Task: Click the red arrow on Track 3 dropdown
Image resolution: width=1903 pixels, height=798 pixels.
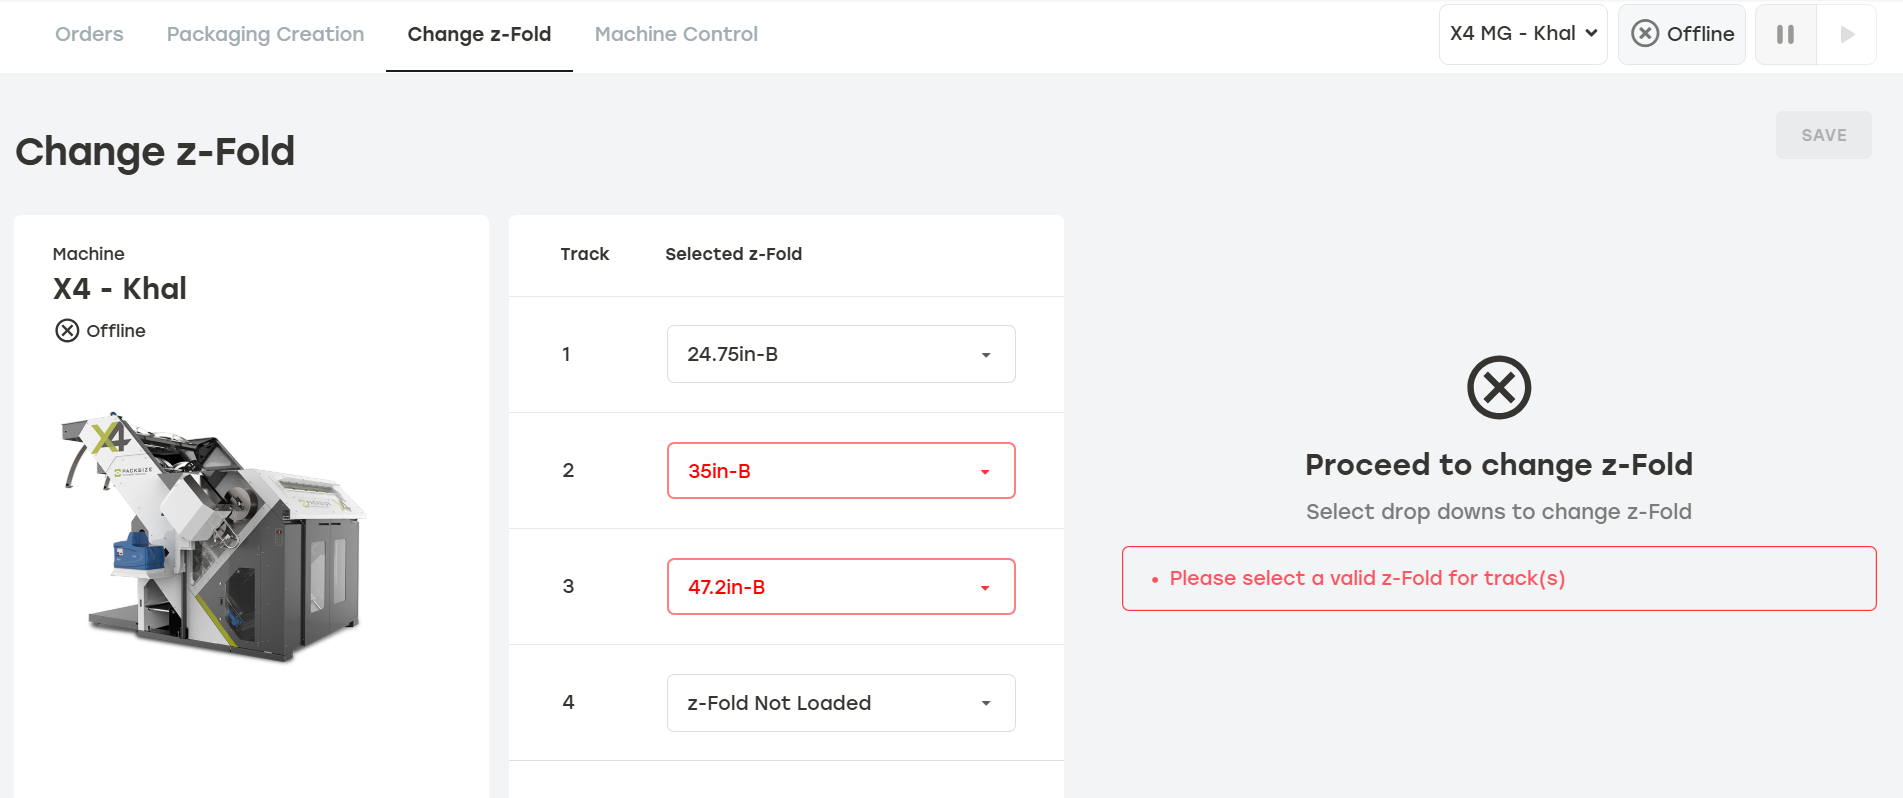Action: 985,588
